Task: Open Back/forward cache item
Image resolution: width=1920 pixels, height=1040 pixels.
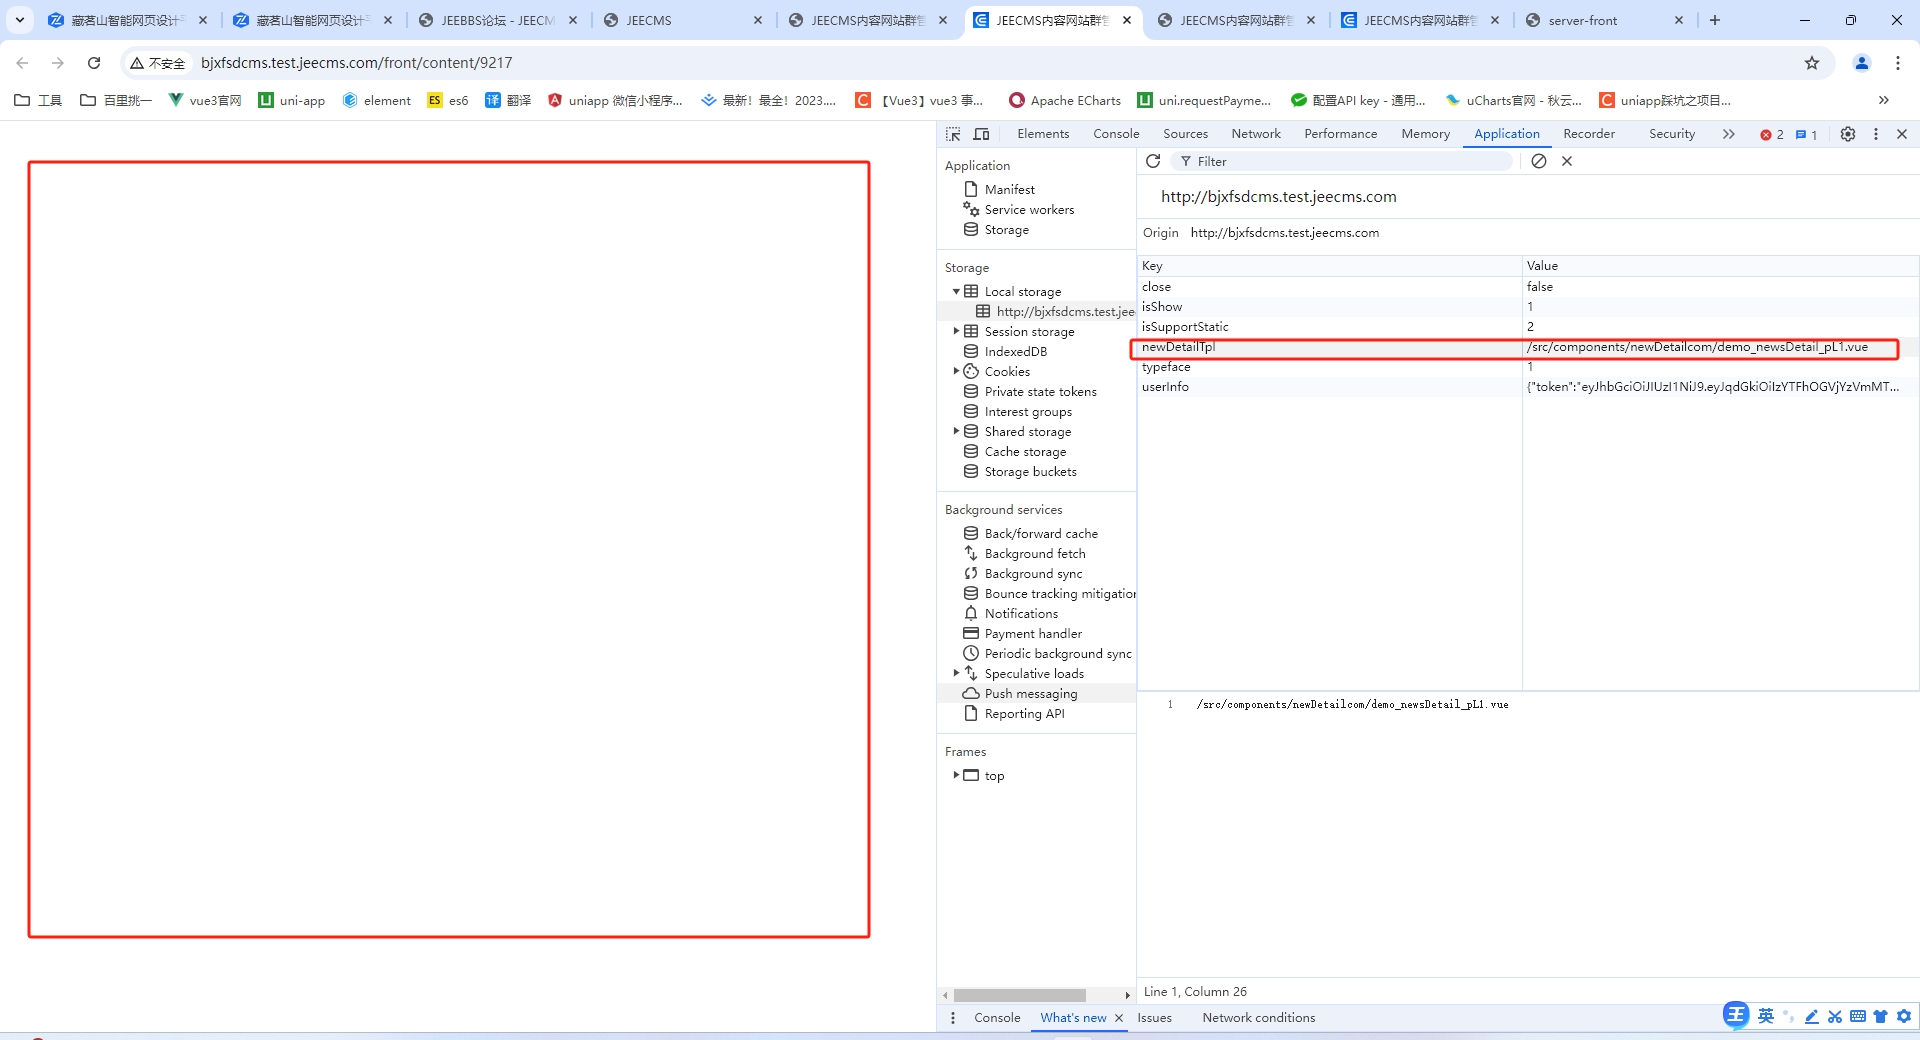Action: pos(1041,533)
